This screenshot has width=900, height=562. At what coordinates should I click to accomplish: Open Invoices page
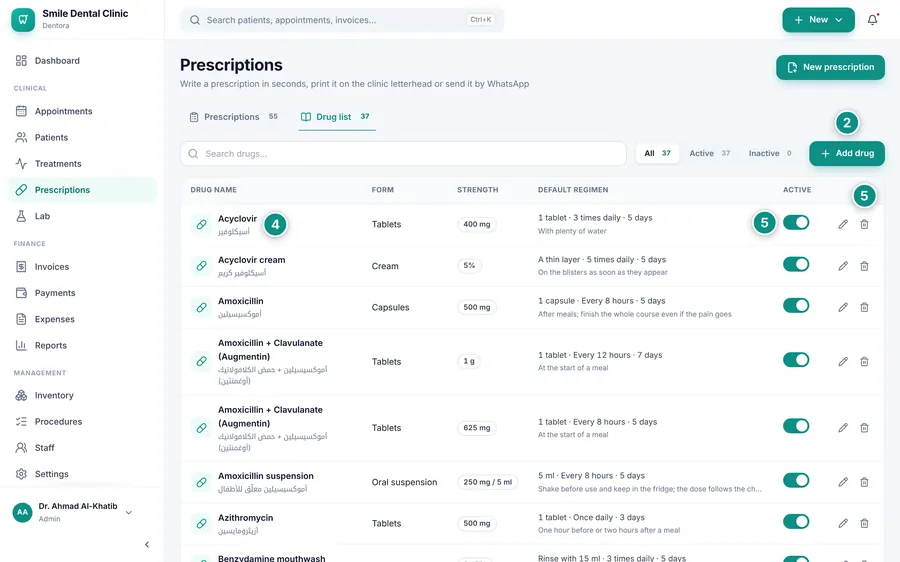pyautogui.click(x=82, y=267)
